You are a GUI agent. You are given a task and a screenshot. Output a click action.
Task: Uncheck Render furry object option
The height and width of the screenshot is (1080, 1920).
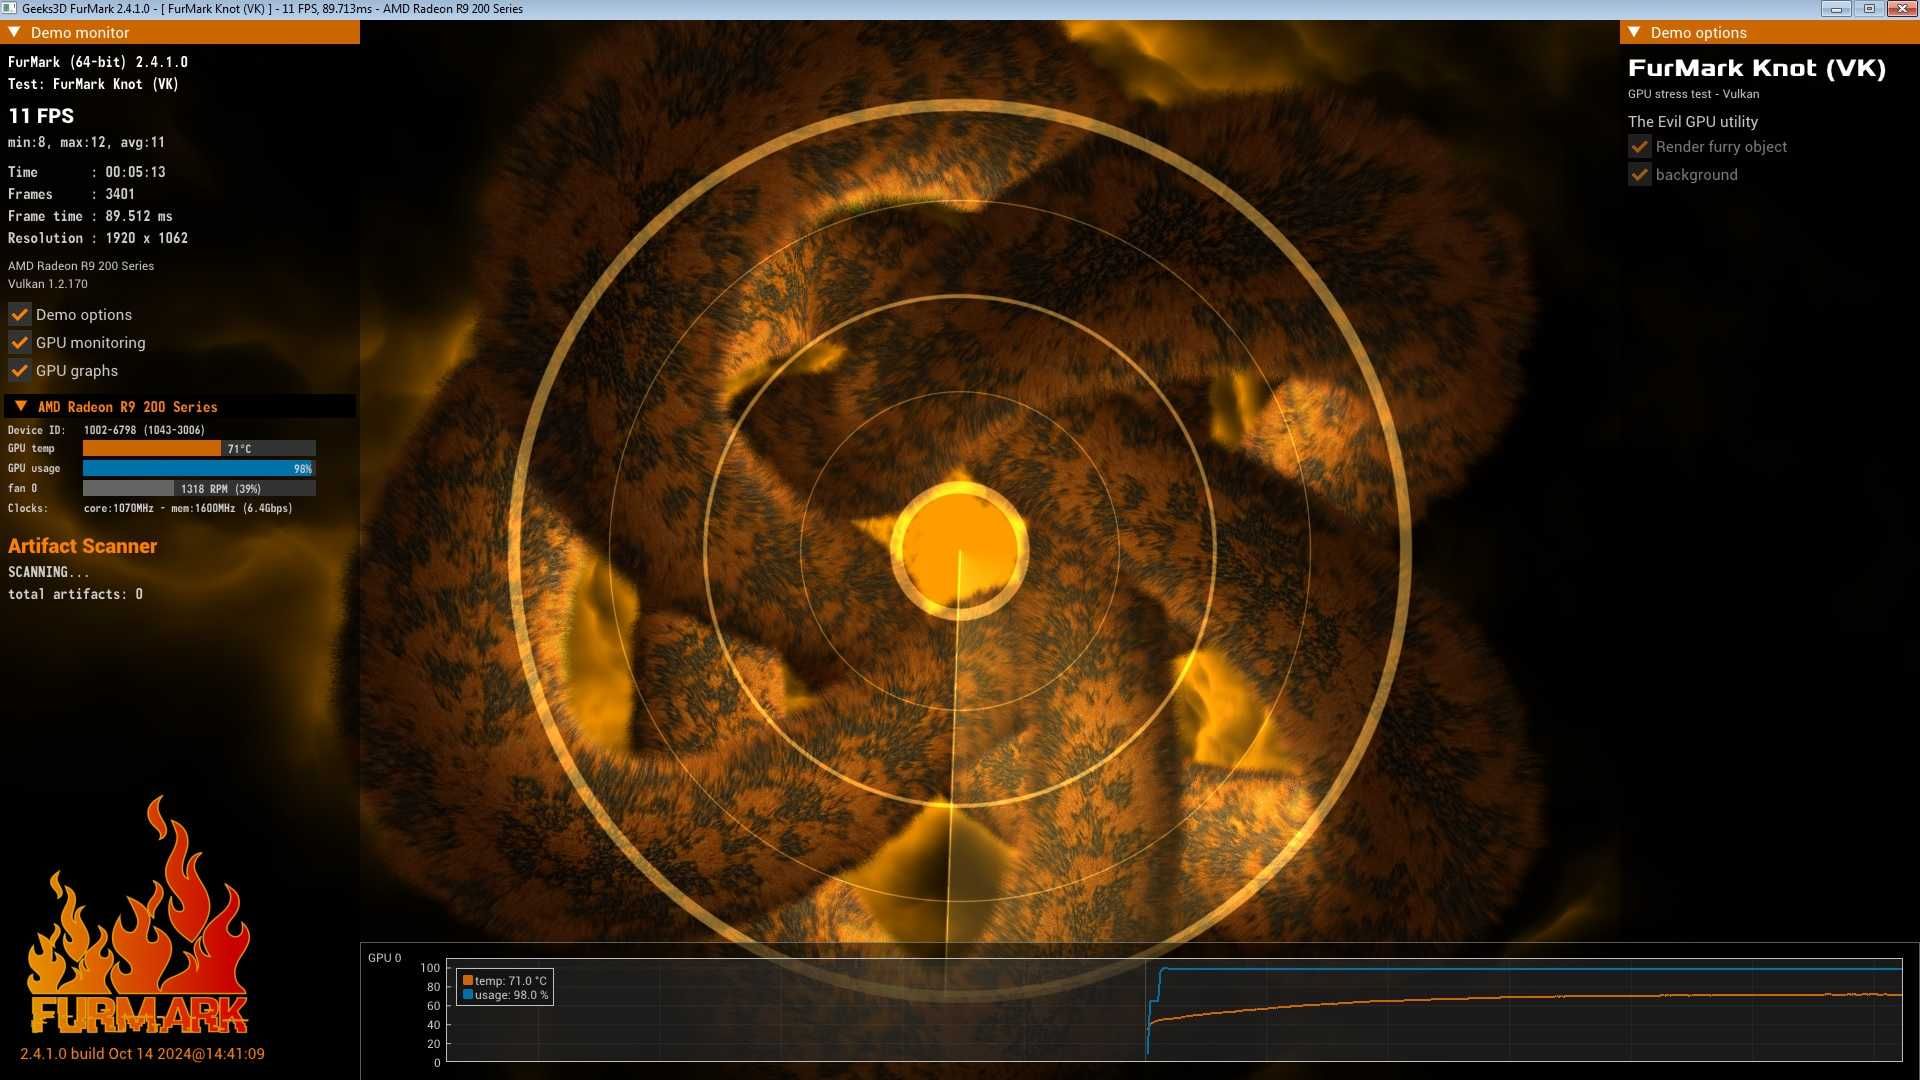(x=1639, y=147)
